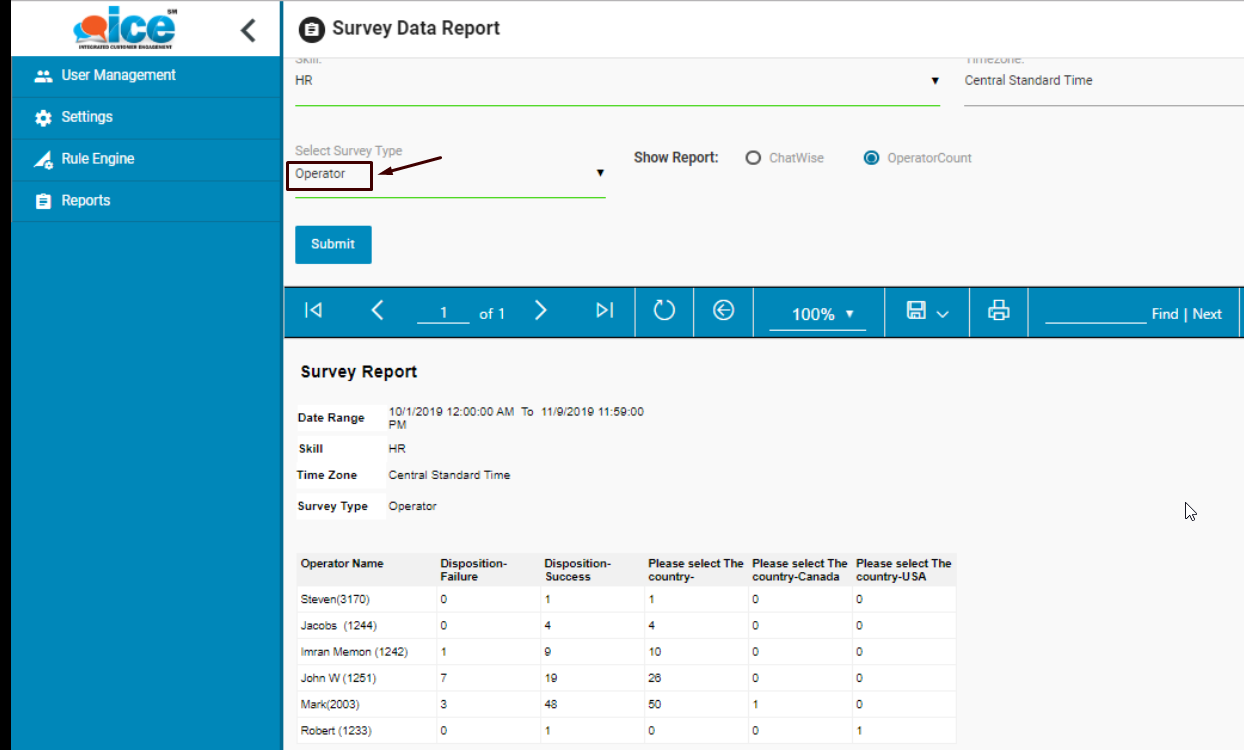This screenshot has height=750, width=1244.
Task: Open the Skill dropdown showing HR
Action: click(617, 81)
